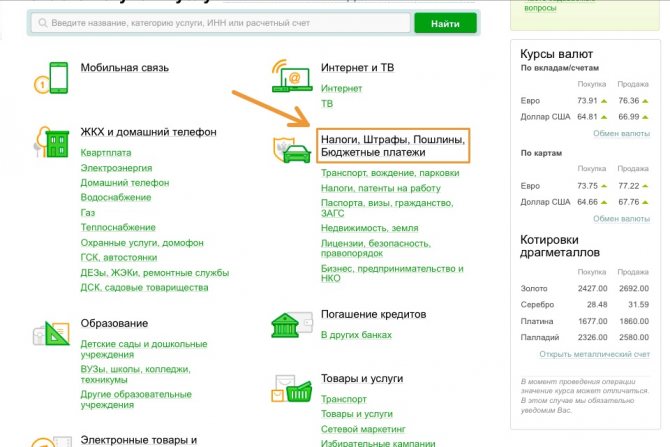Open Охранные услуги, домофон link
The height and width of the screenshot is (447, 670).
tap(142, 243)
